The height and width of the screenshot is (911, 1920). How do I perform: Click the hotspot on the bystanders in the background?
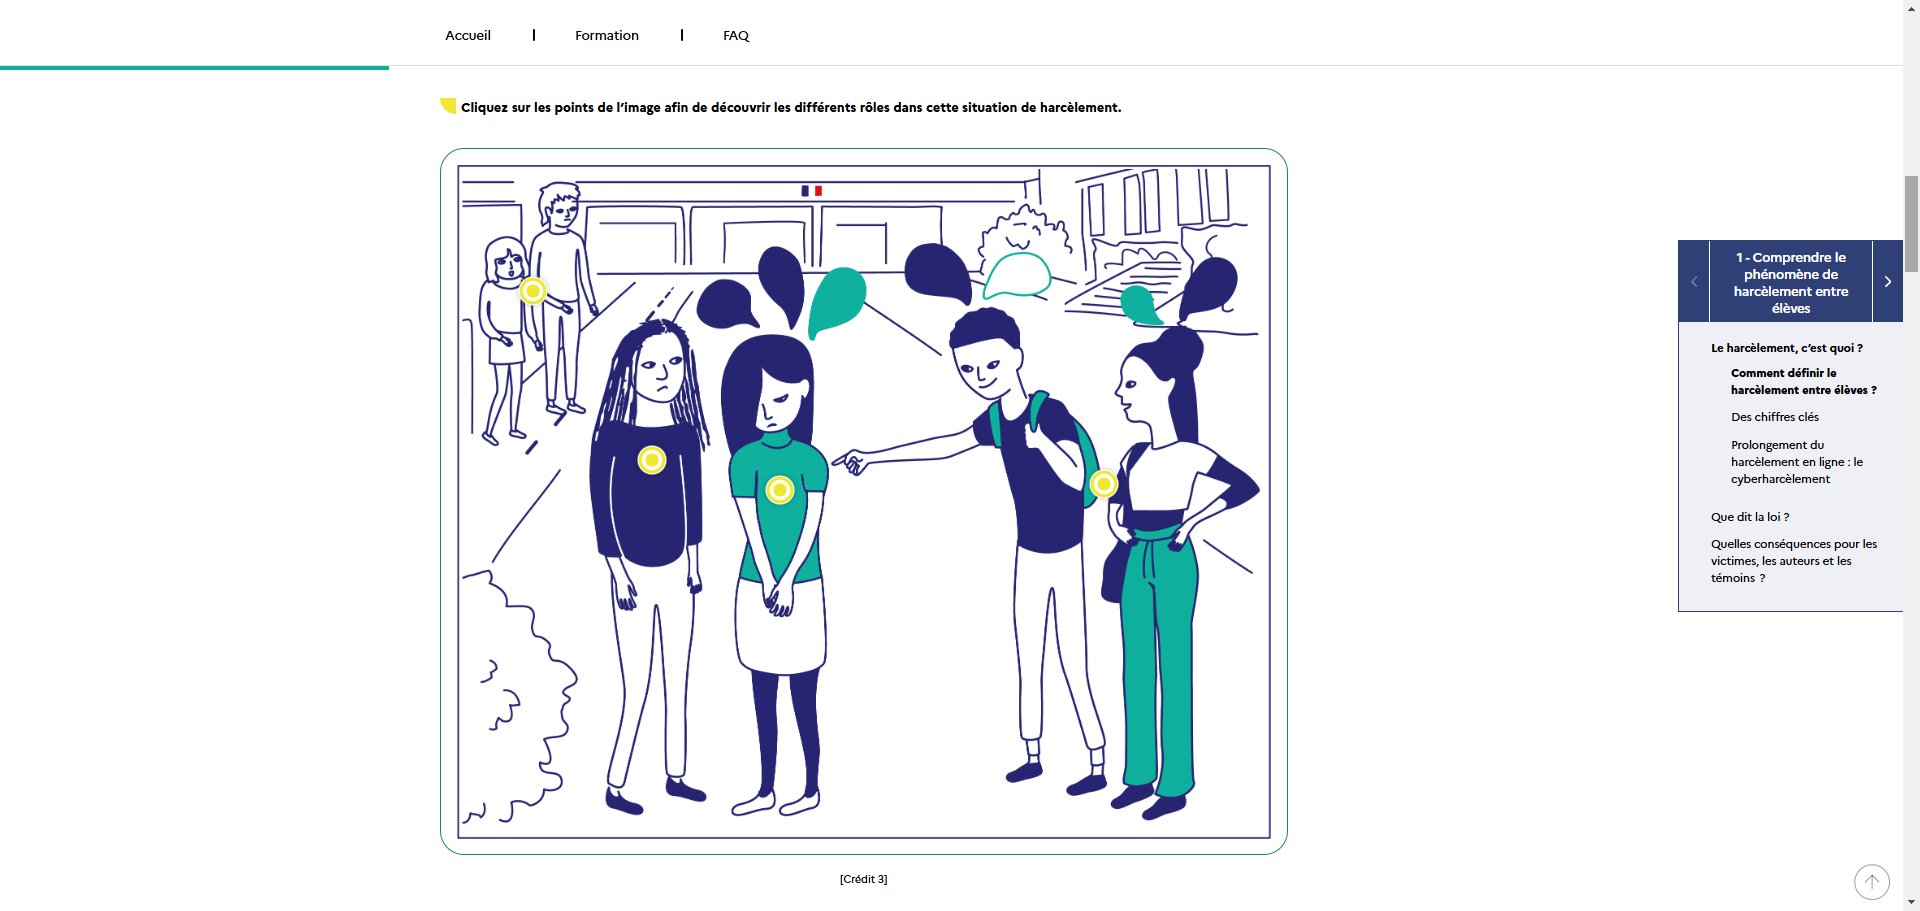(x=533, y=291)
